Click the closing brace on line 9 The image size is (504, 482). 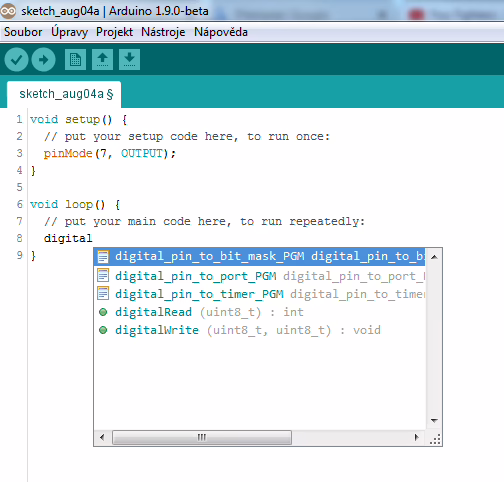(33, 256)
